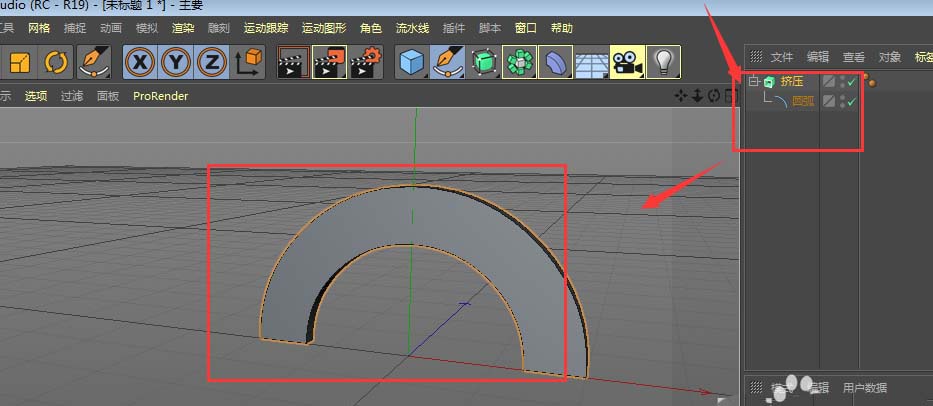Click the green array flower icon
The width and height of the screenshot is (933, 406).
tap(520, 63)
